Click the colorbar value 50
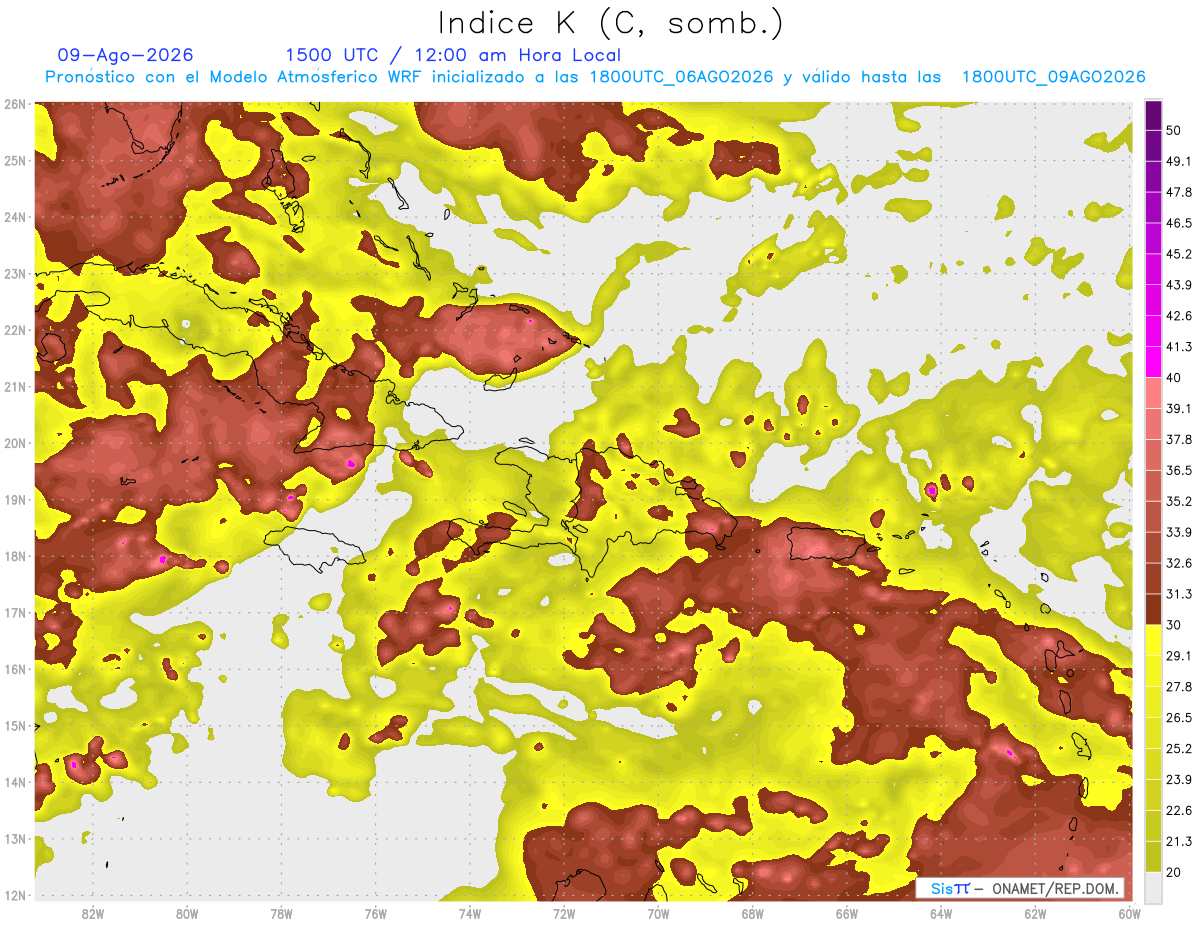The image size is (1200, 927). pyautogui.click(x=1175, y=130)
